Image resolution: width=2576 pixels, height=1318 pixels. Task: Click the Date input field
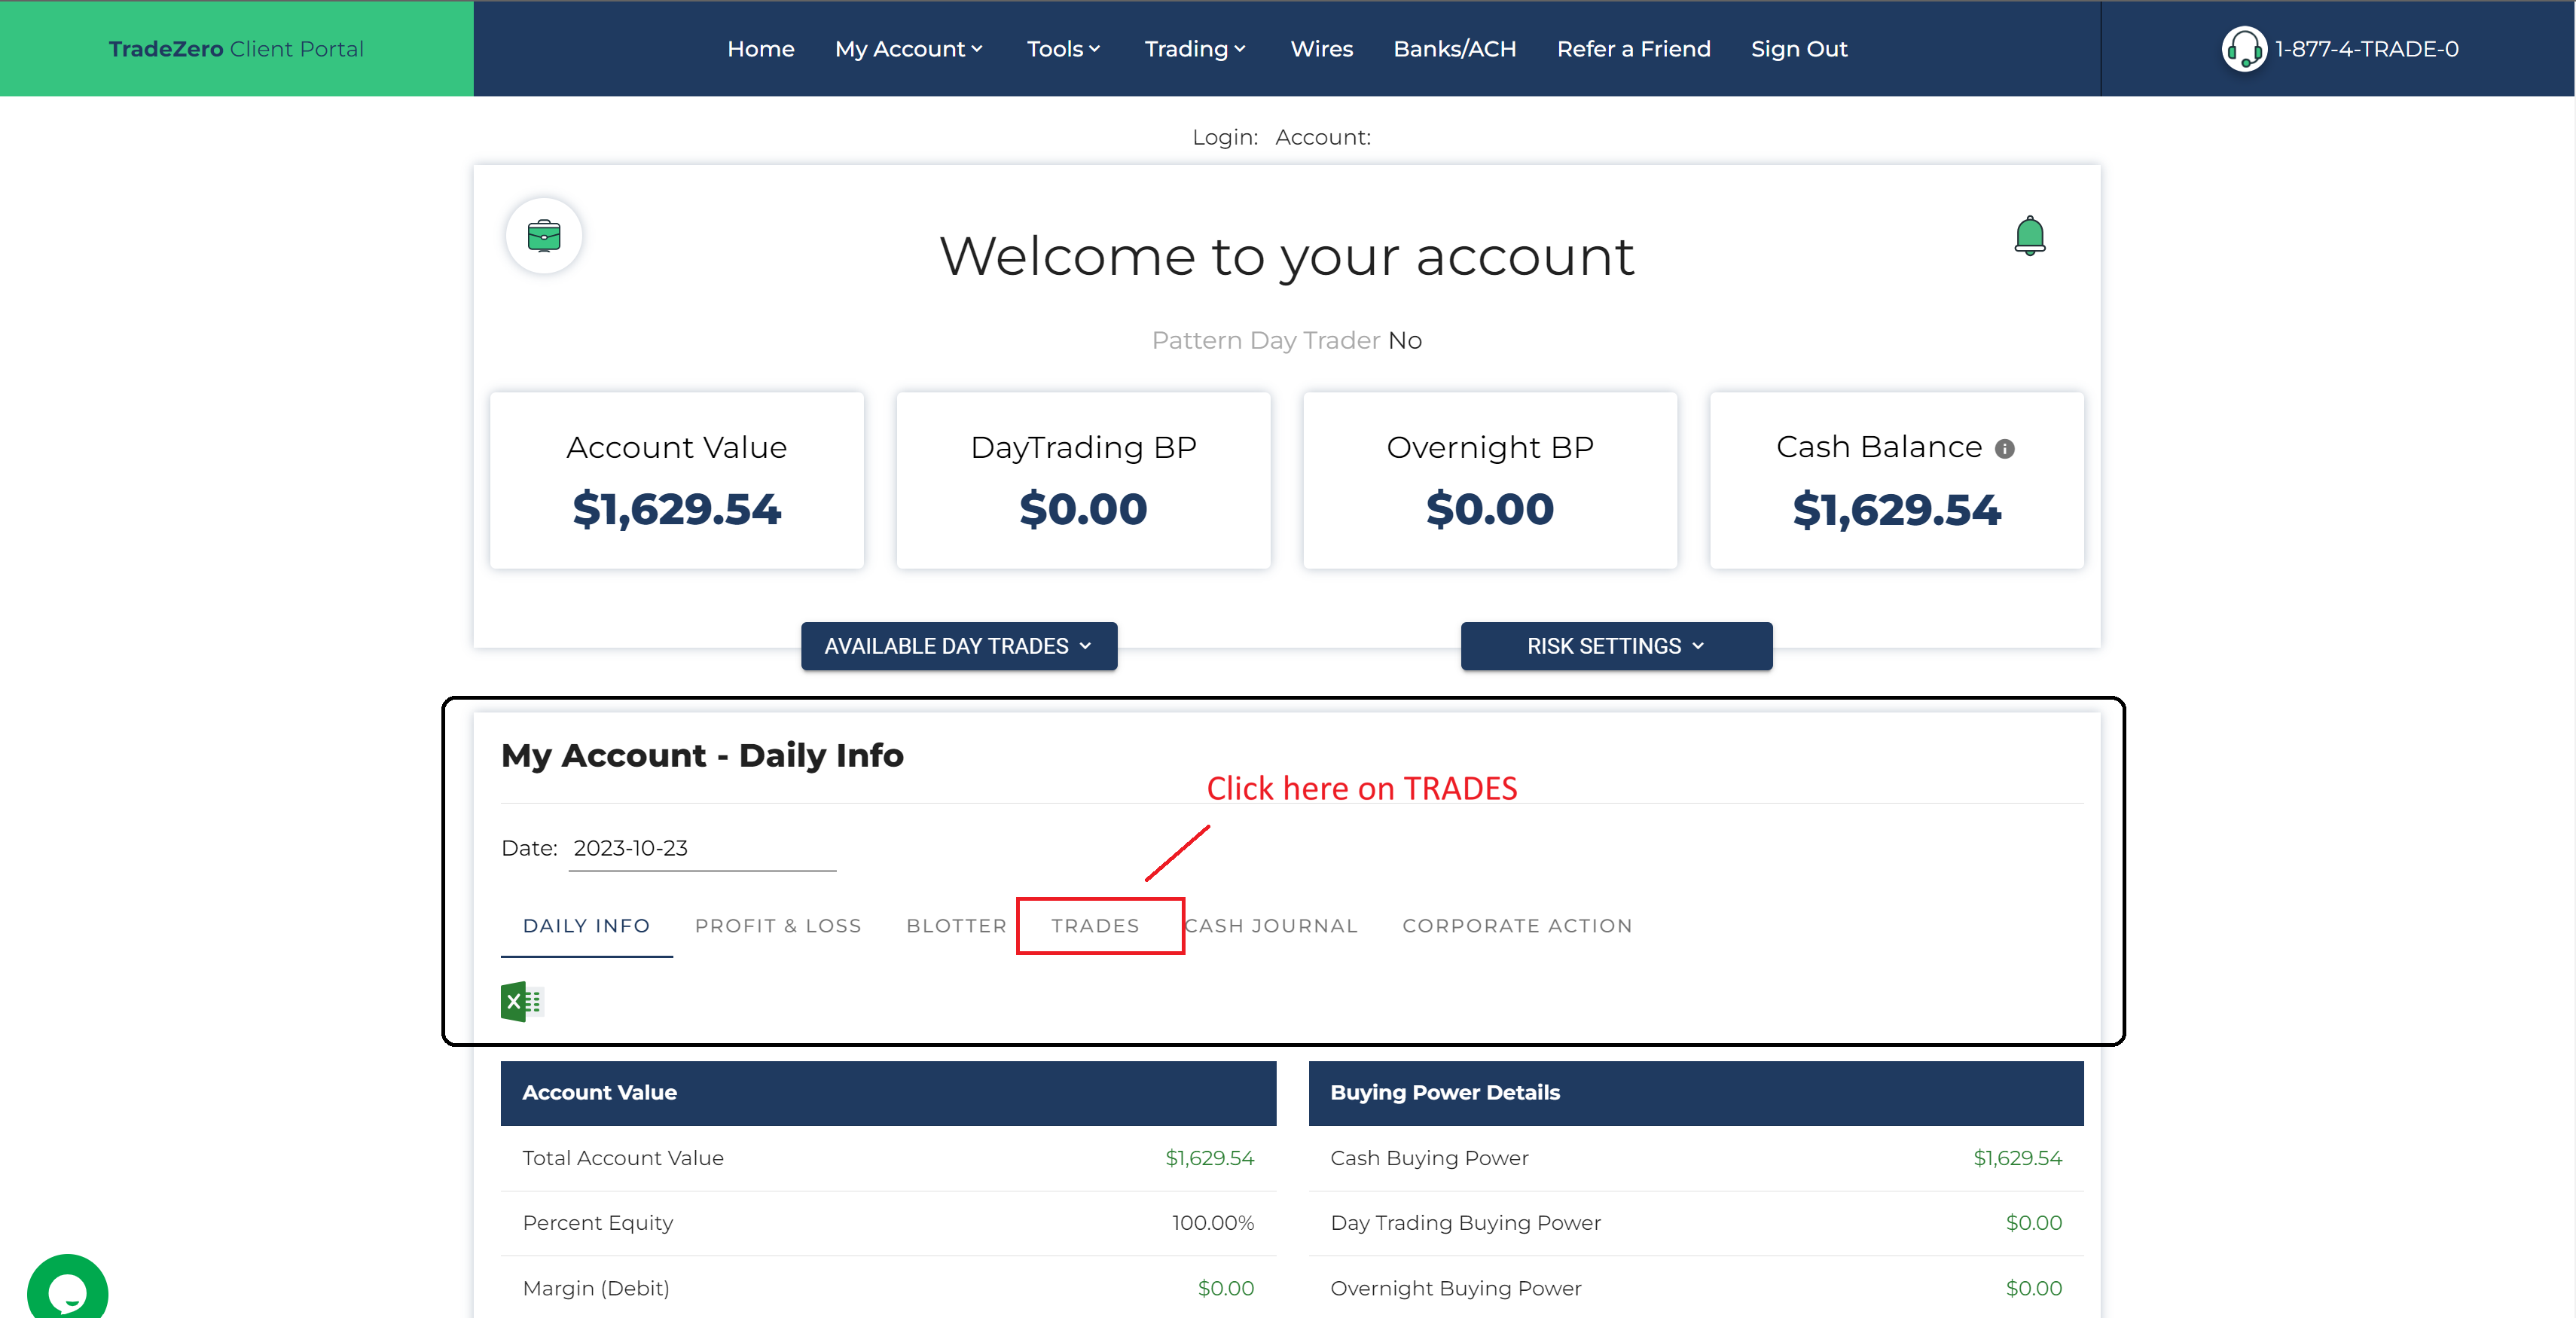[701, 849]
